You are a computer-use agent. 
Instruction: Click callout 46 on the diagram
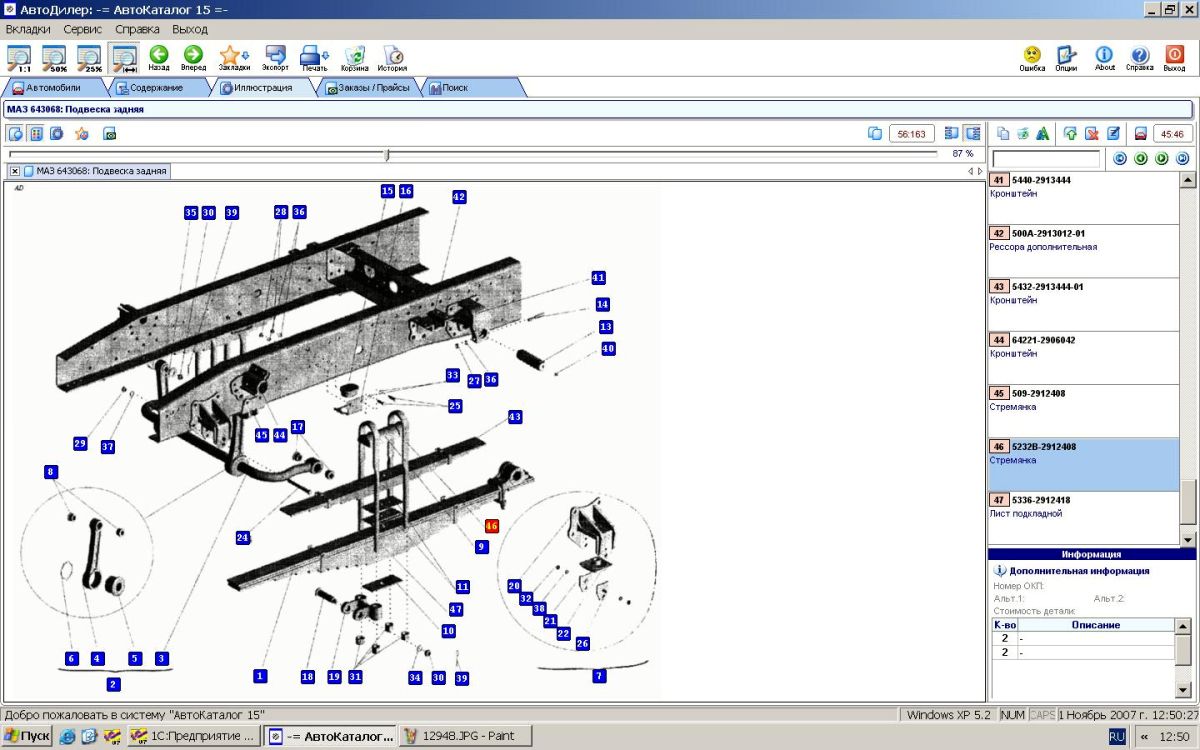pos(491,526)
